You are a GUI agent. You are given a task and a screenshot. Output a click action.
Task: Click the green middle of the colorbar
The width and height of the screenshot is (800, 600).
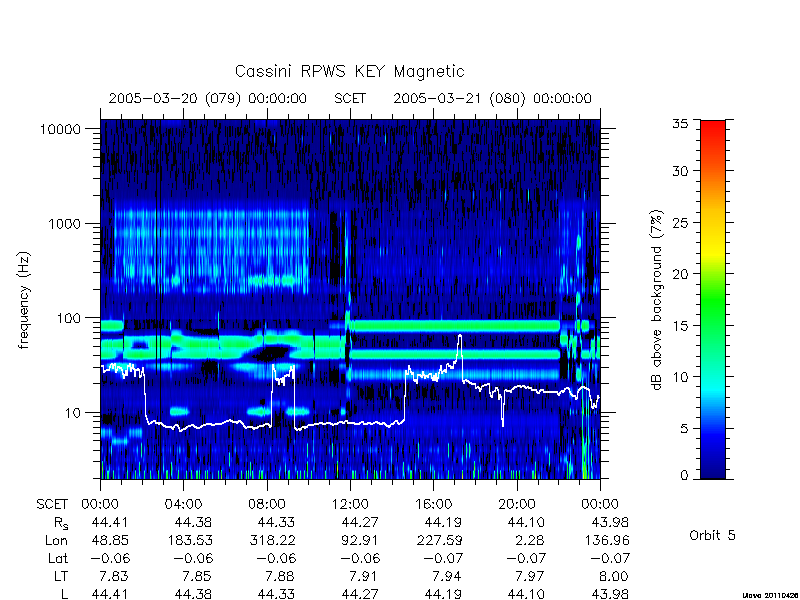pos(713,300)
